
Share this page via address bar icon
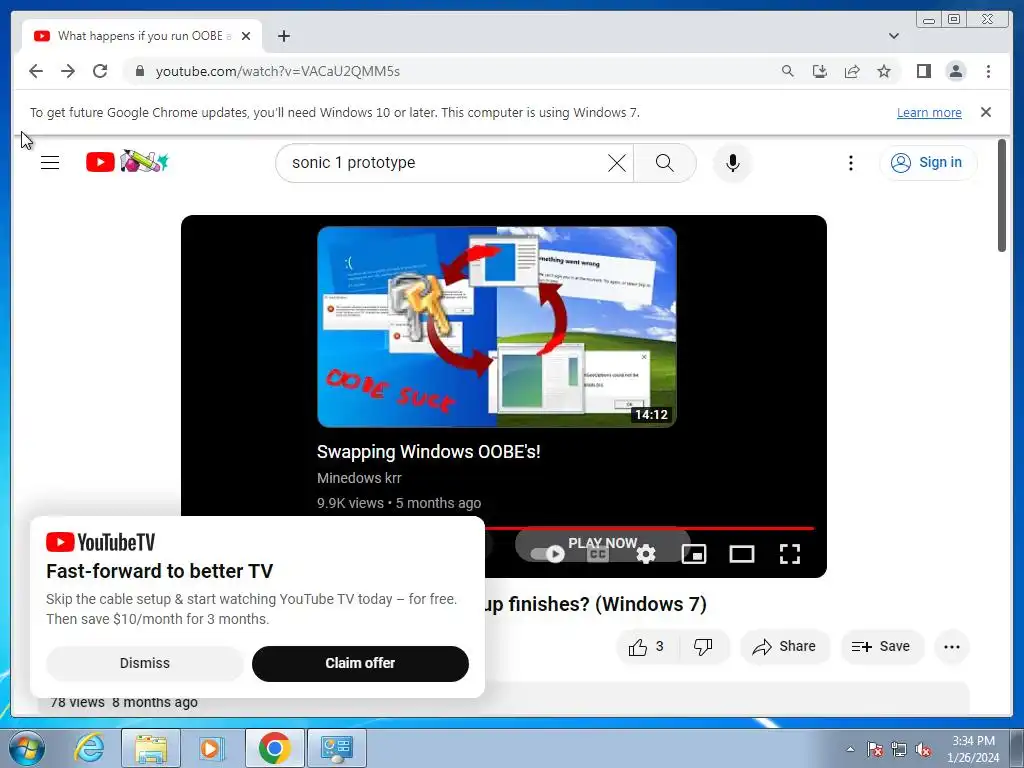point(852,71)
